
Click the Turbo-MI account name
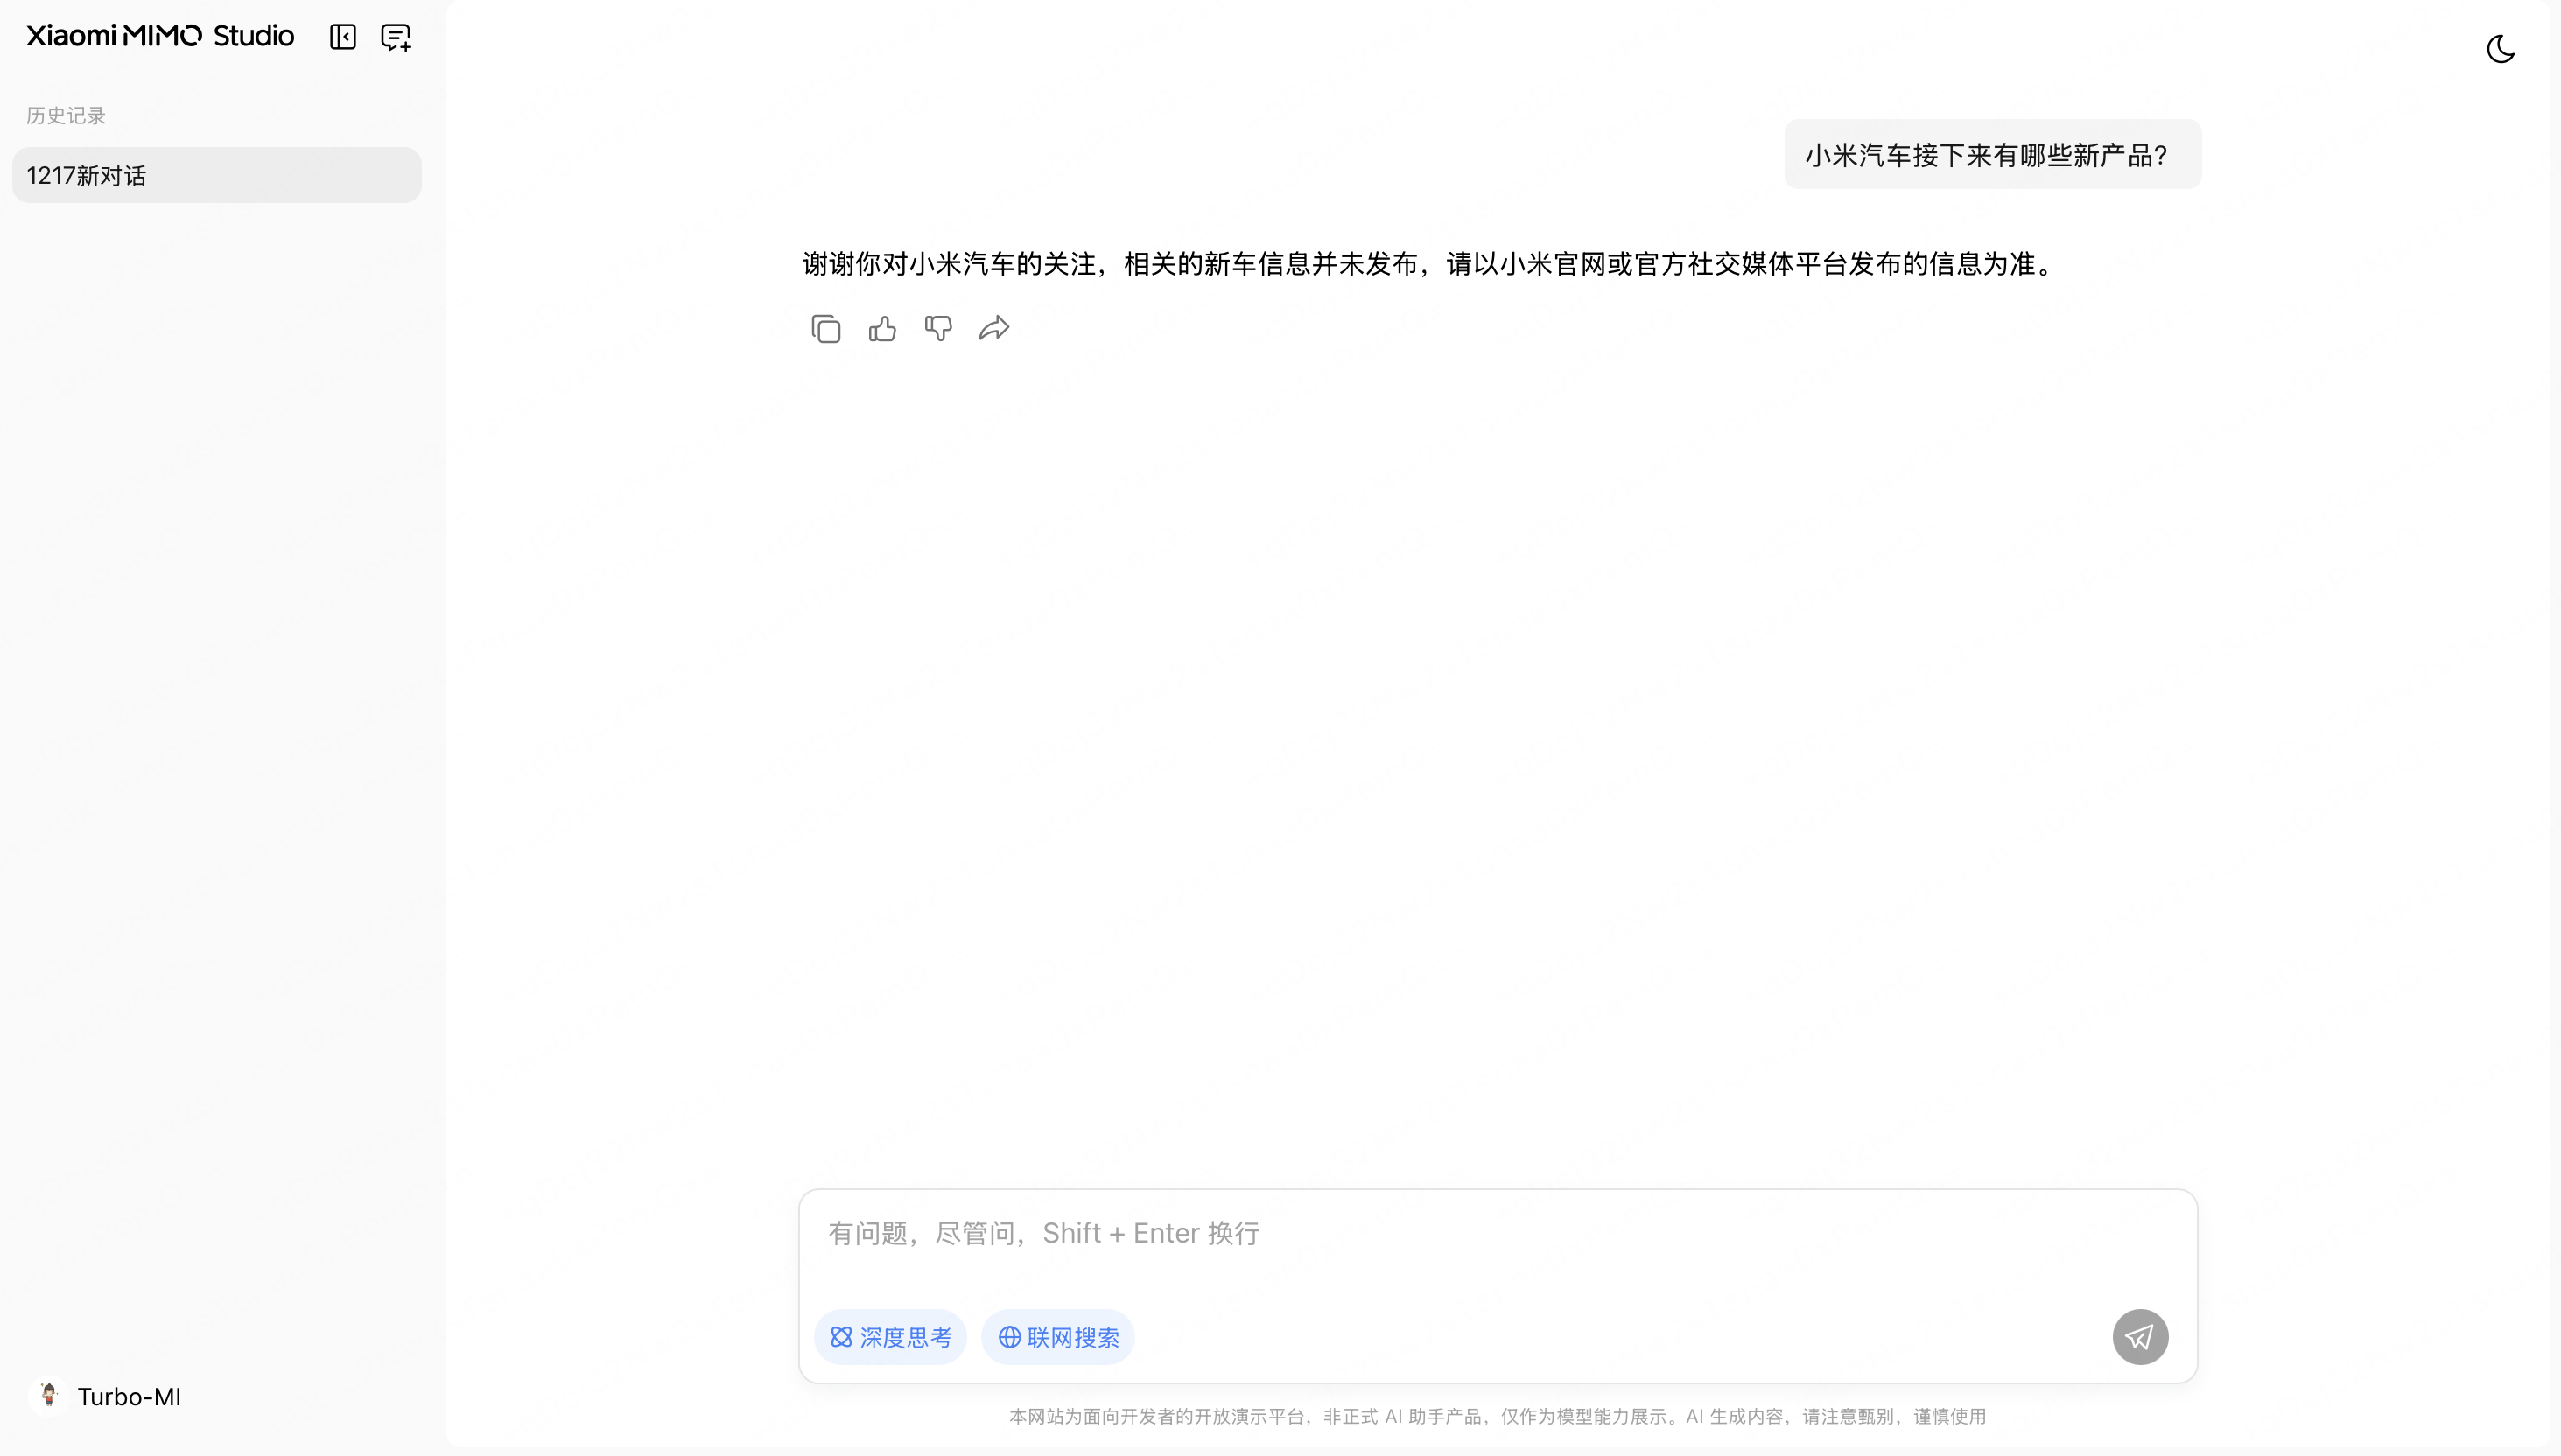point(130,1395)
